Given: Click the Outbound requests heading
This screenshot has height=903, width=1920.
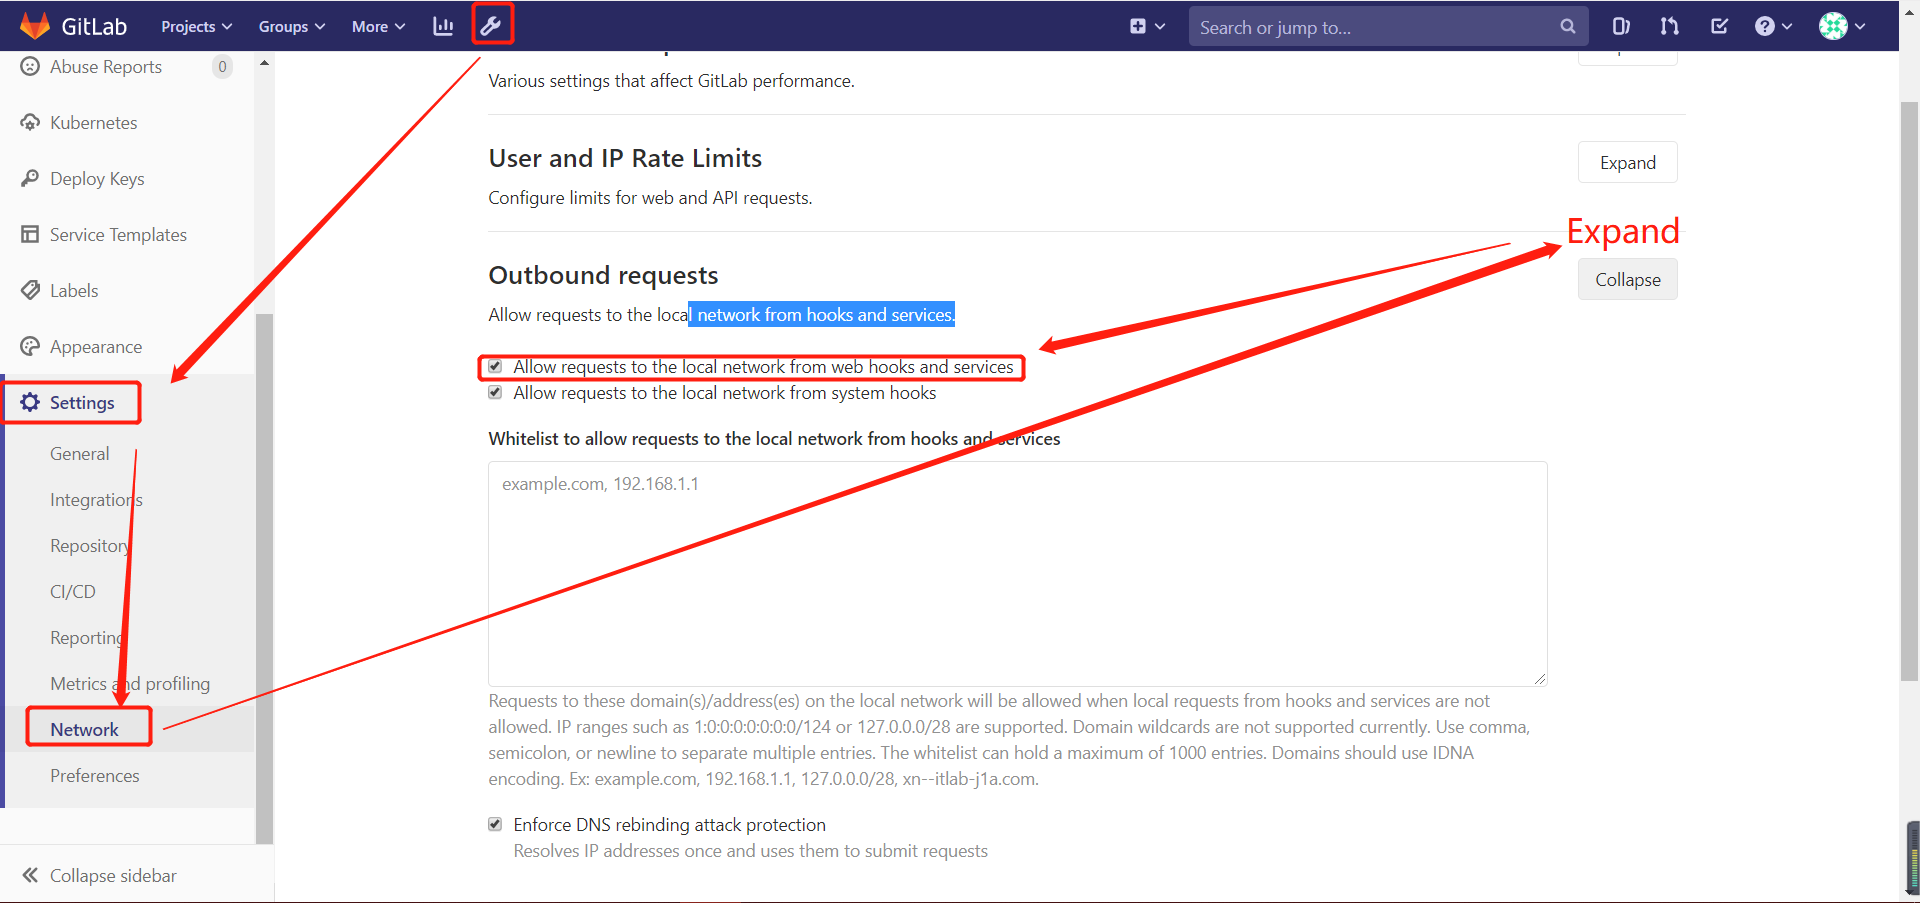Looking at the screenshot, I should 603,275.
